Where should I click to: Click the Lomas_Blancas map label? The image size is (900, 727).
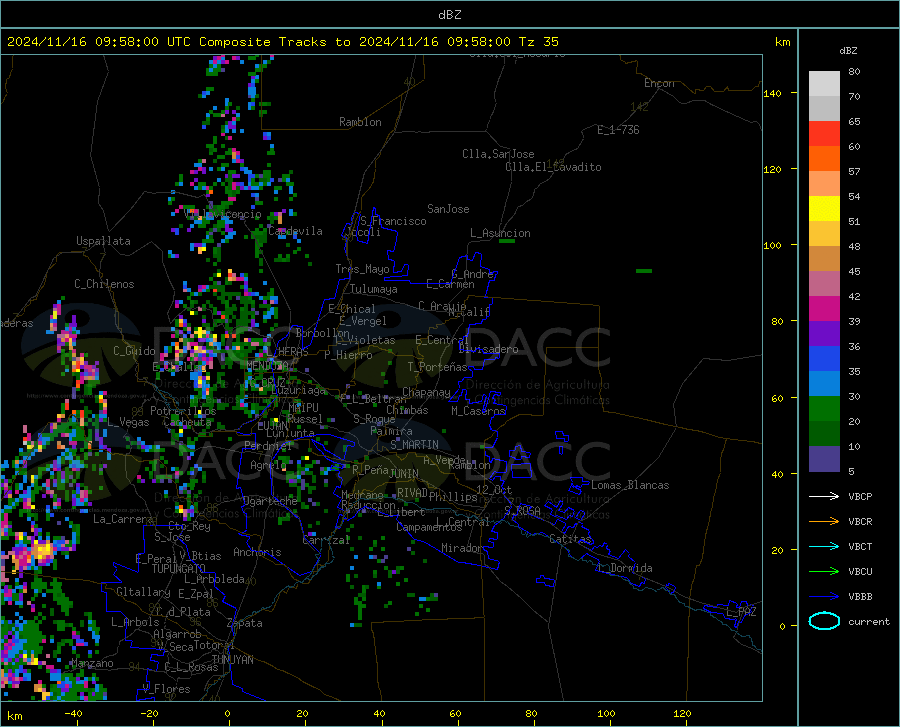[630, 485]
